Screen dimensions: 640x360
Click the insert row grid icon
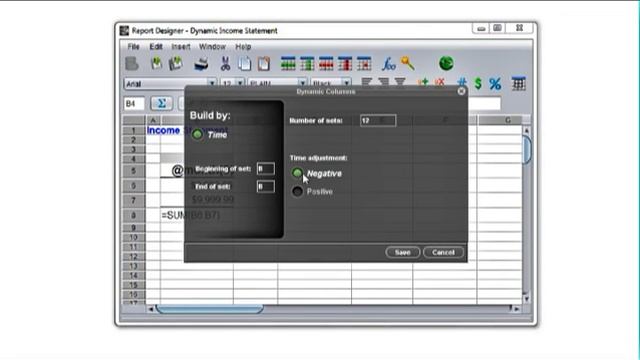(288, 64)
